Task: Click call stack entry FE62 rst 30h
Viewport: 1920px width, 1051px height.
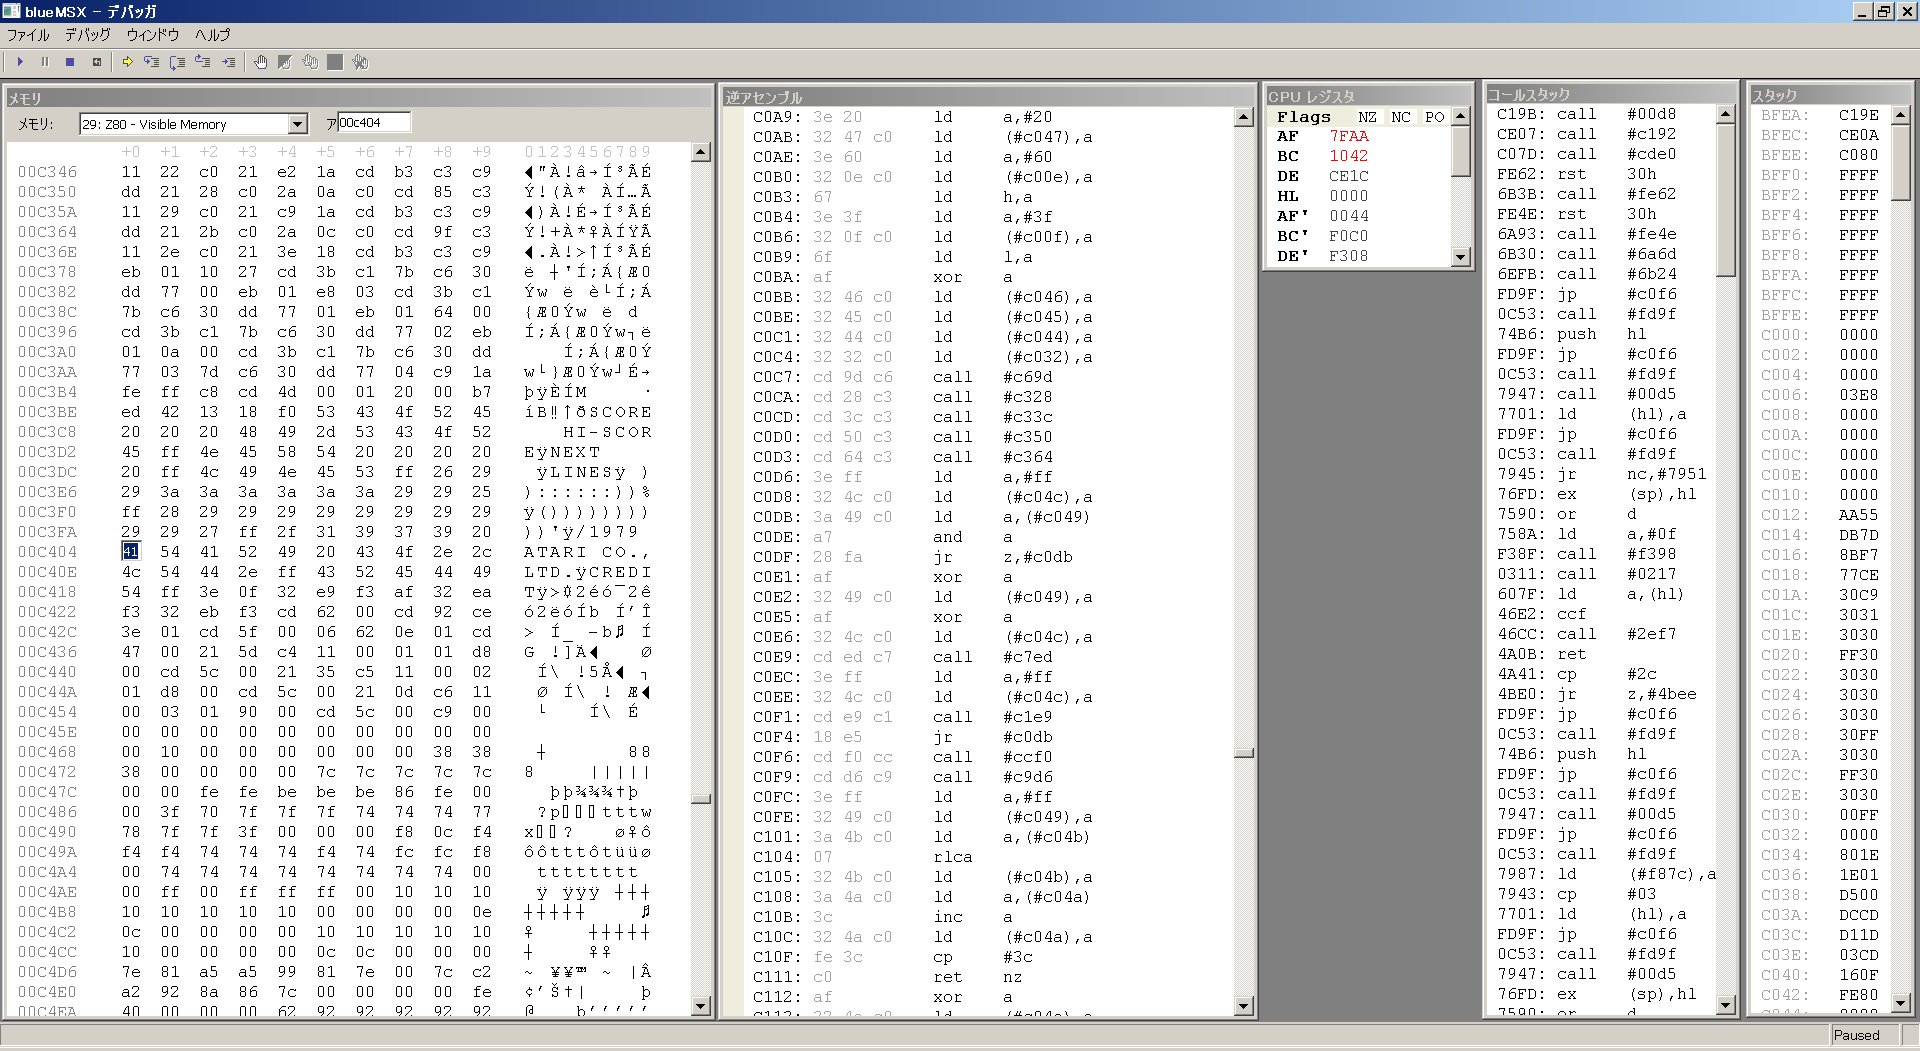Action: click(x=1577, y=174)
